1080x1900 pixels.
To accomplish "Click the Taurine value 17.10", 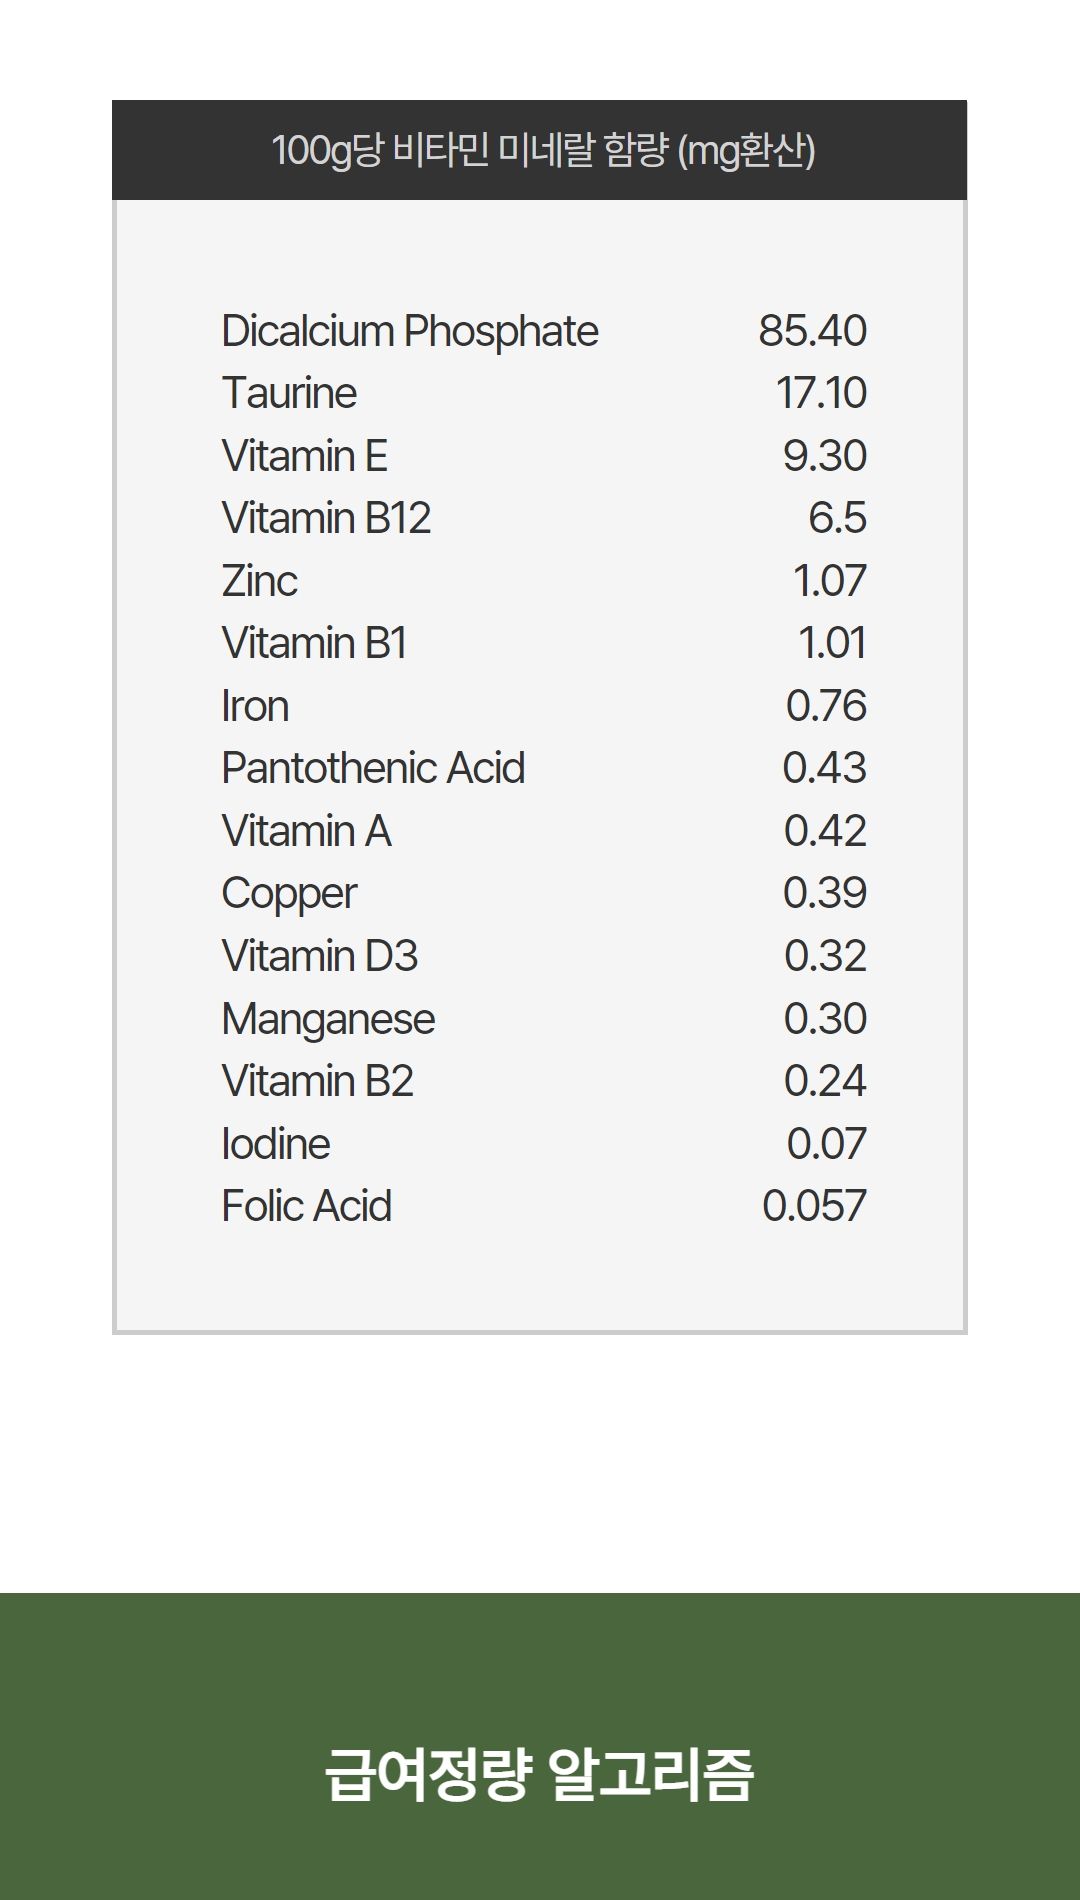I will (821, 393).
